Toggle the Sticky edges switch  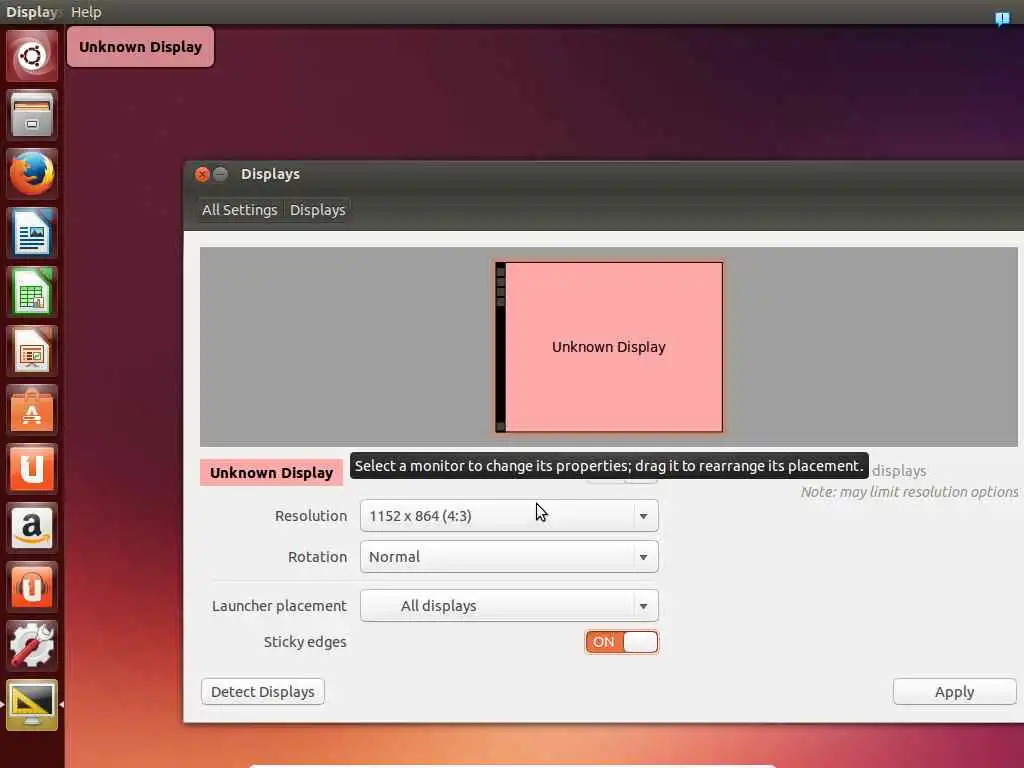pos(622,642)
